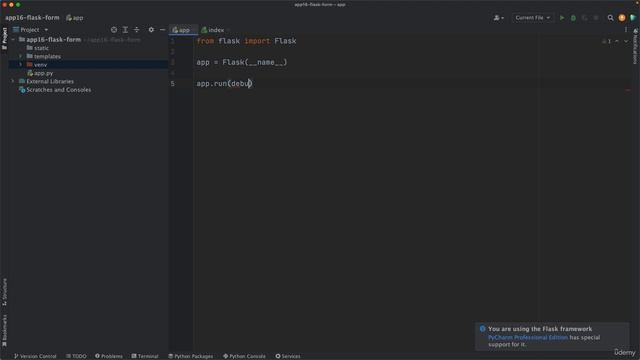640x360 pixels.
Task: Open Python Packages tool window
Action: pos(191,356)
